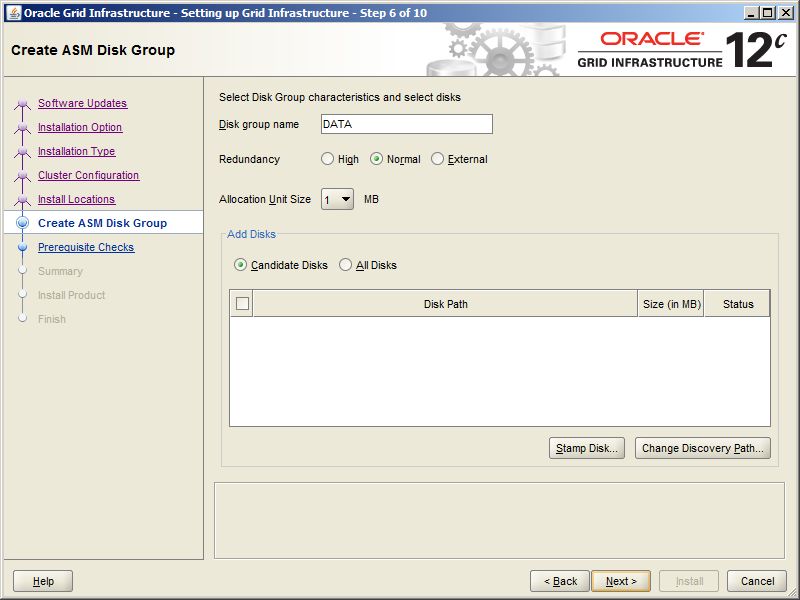Go Back to previous step
This screenshot has width=800, height=600.
pos(560,581)
